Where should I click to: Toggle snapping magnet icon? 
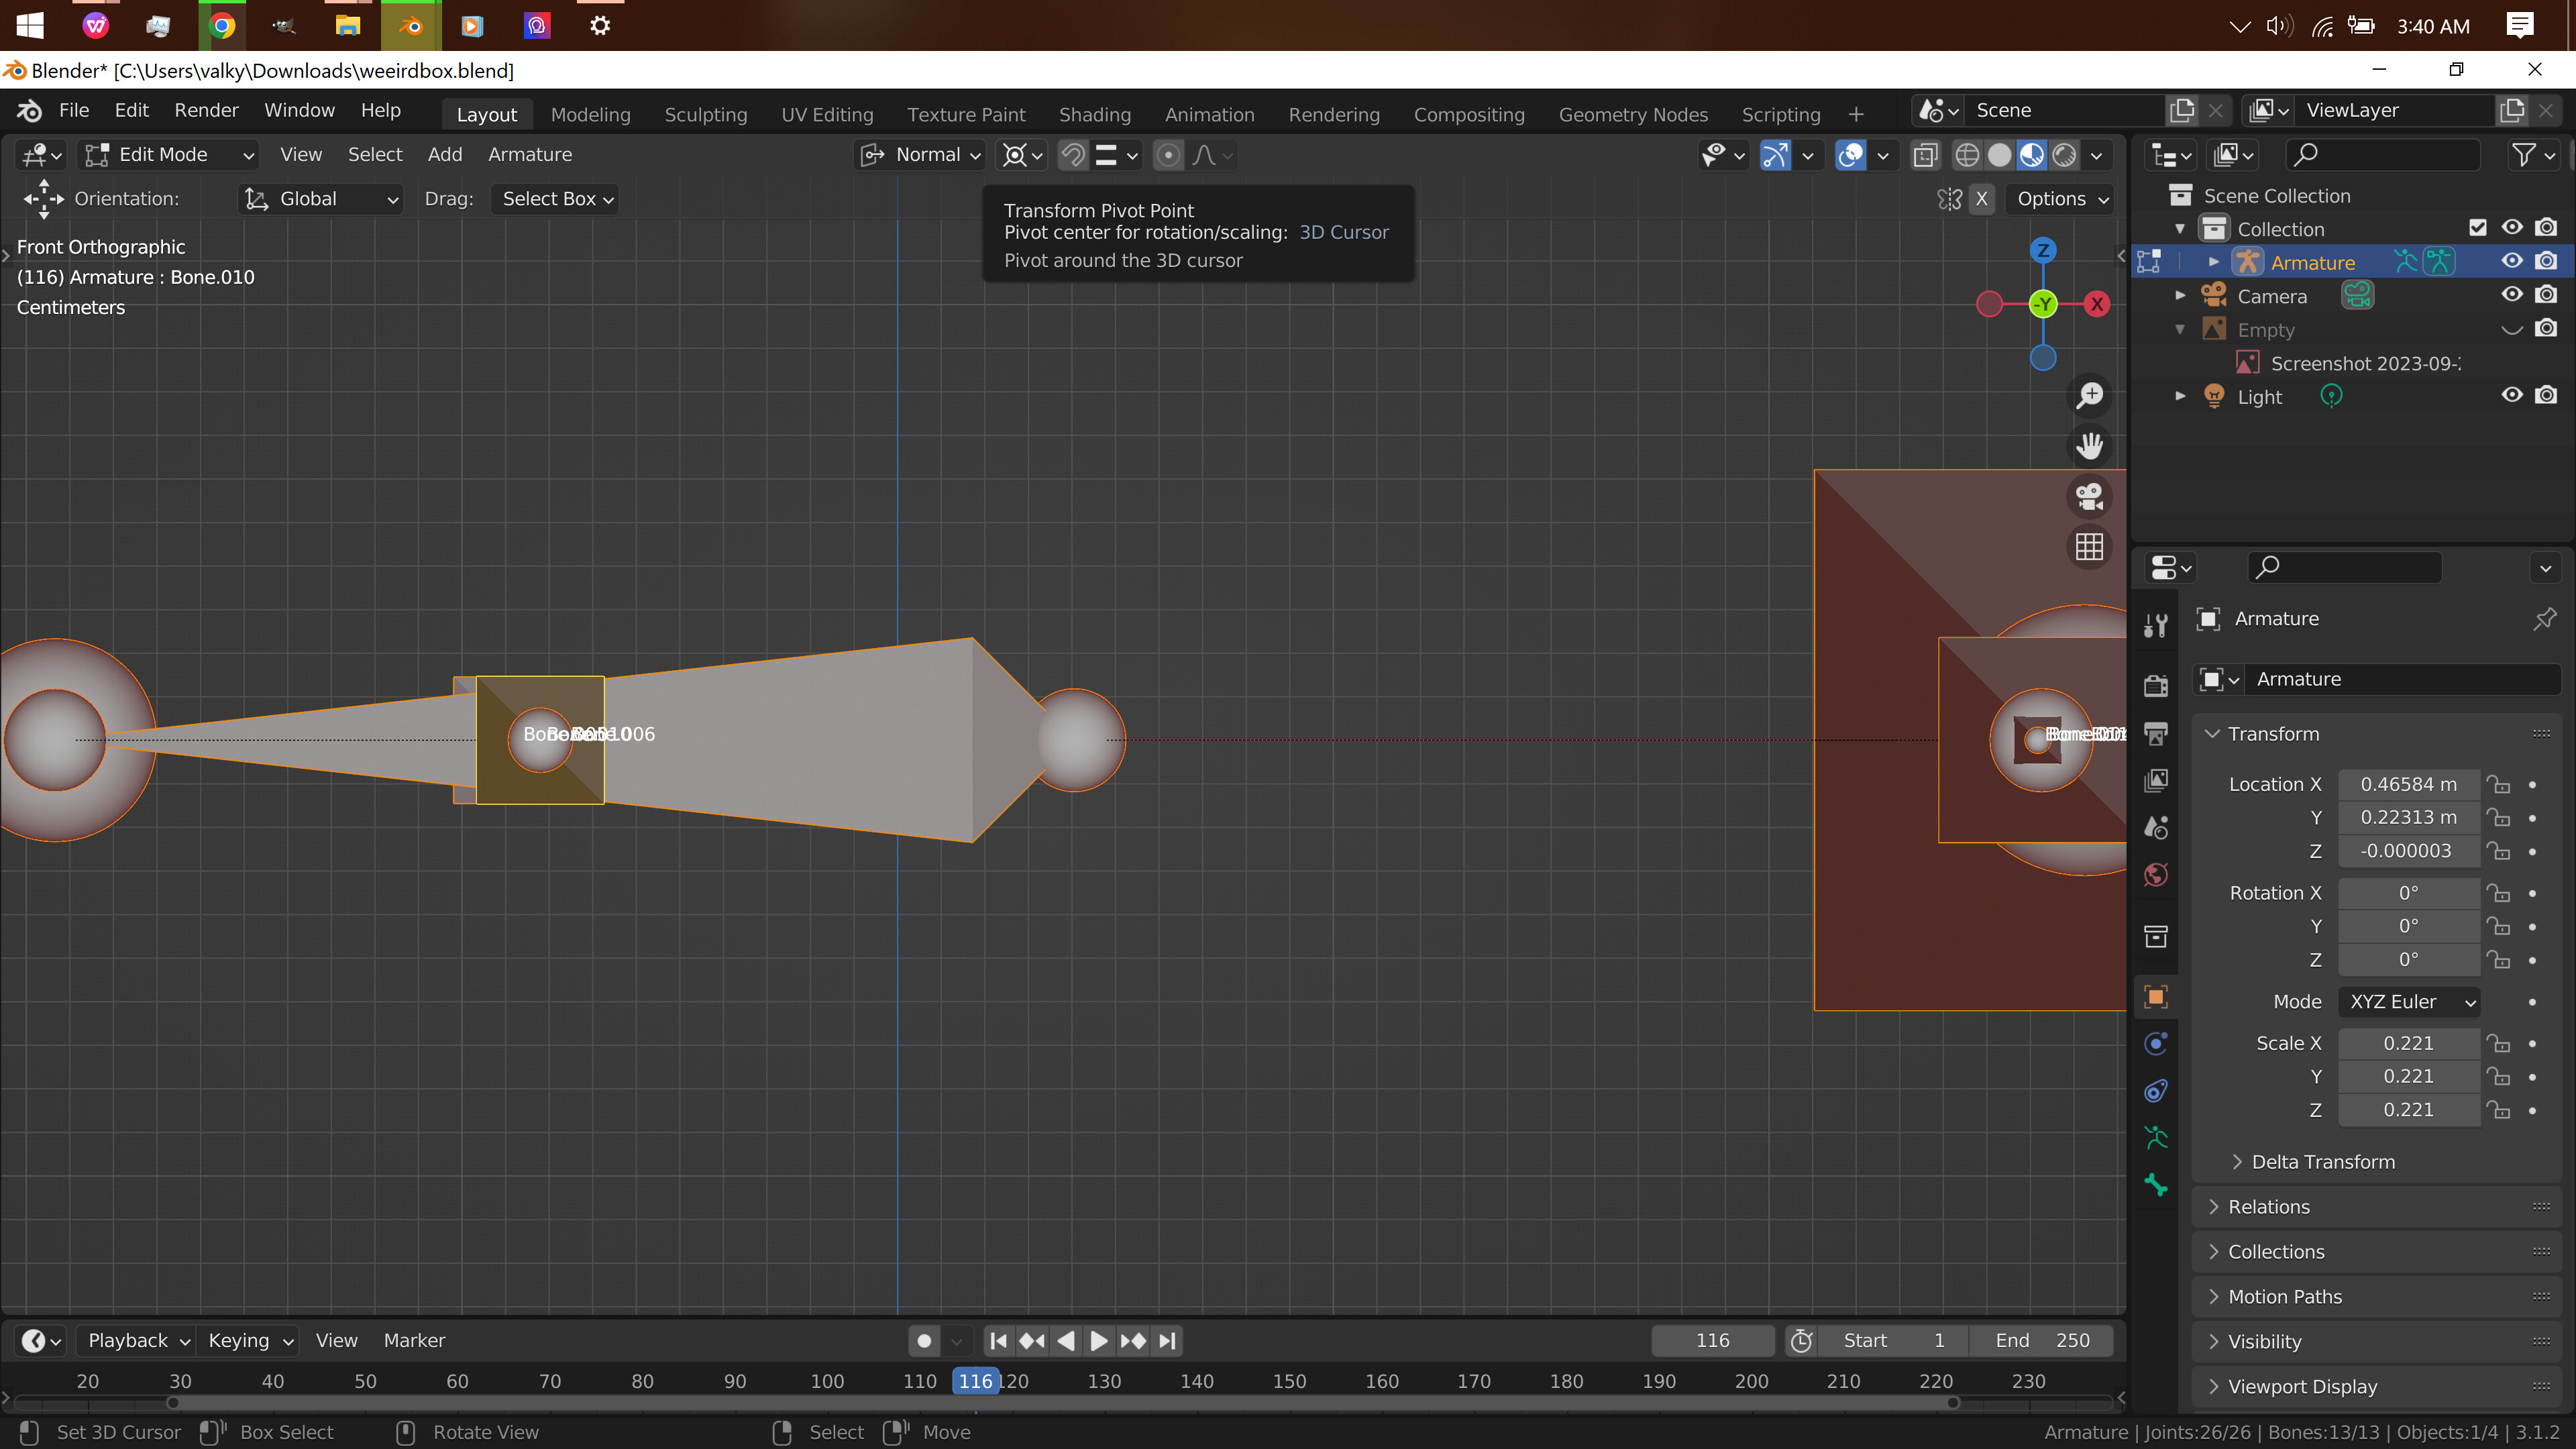(x=1073, y=155)
